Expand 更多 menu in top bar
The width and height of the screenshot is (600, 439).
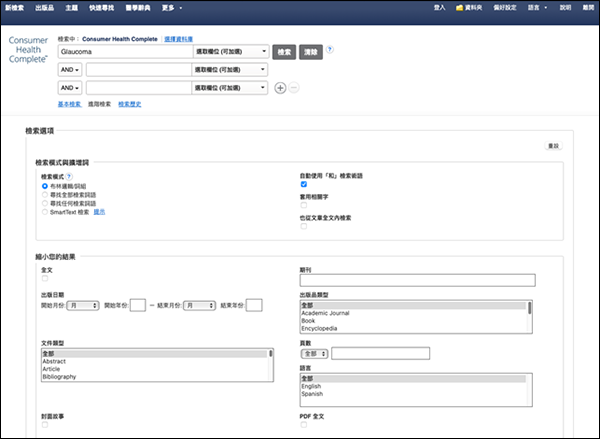[x=171, y=8]
